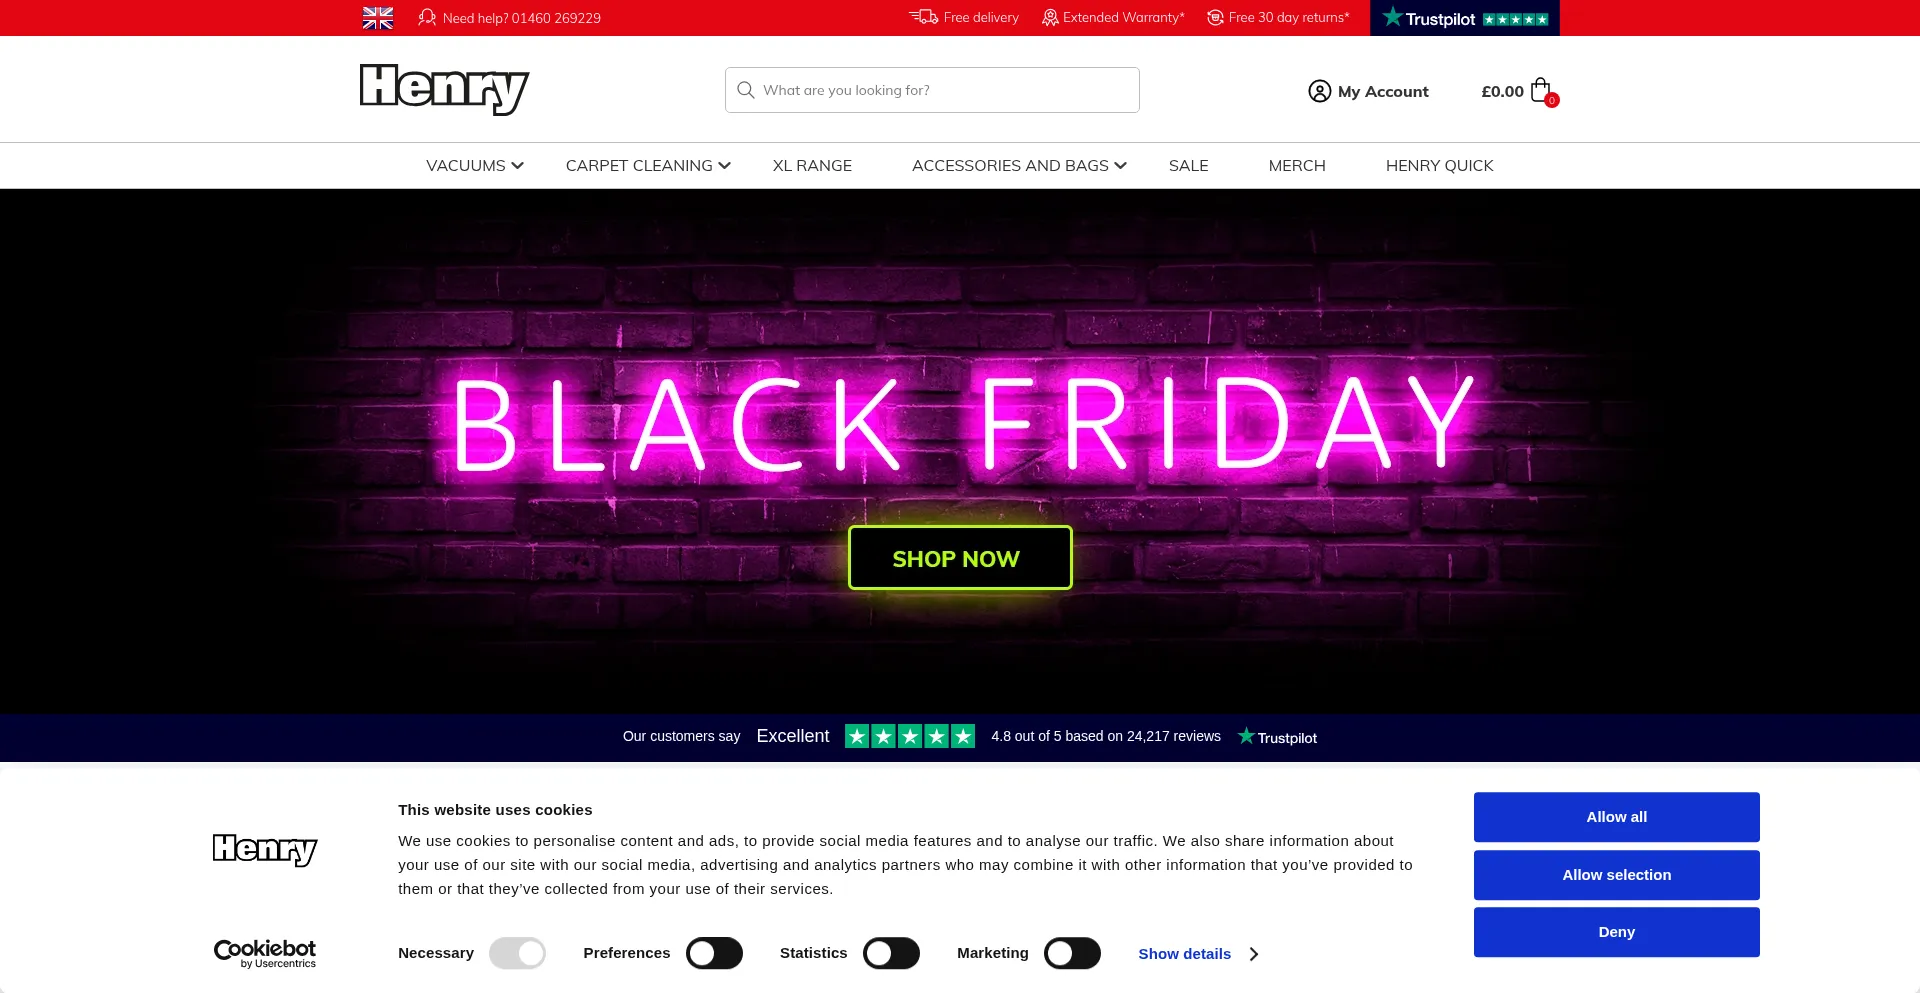1920x993 pixels.
Task: Expand the Vacuums dropdown menu
Action: point(475,165)
